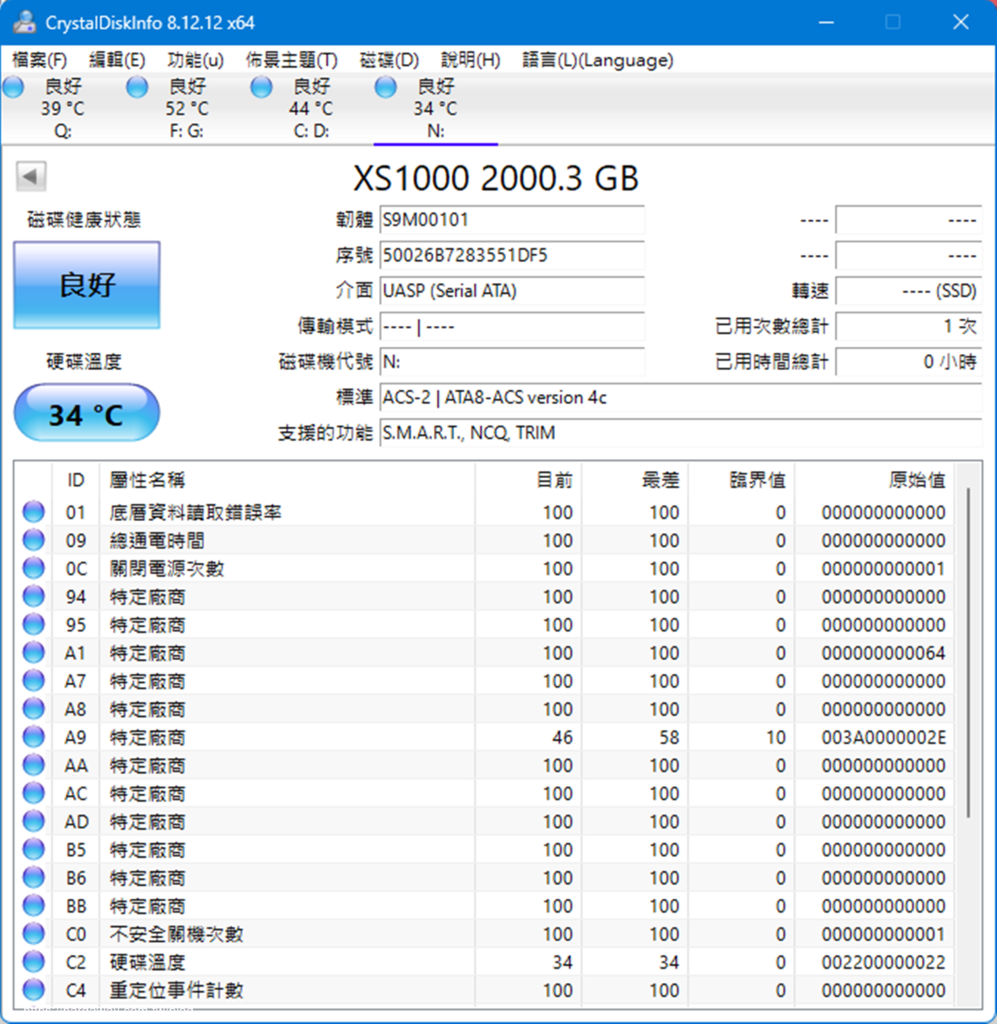The image size is (997, 1024).
Task: Click the status icon for attribute AD
Action: click(x=33, y=821)
